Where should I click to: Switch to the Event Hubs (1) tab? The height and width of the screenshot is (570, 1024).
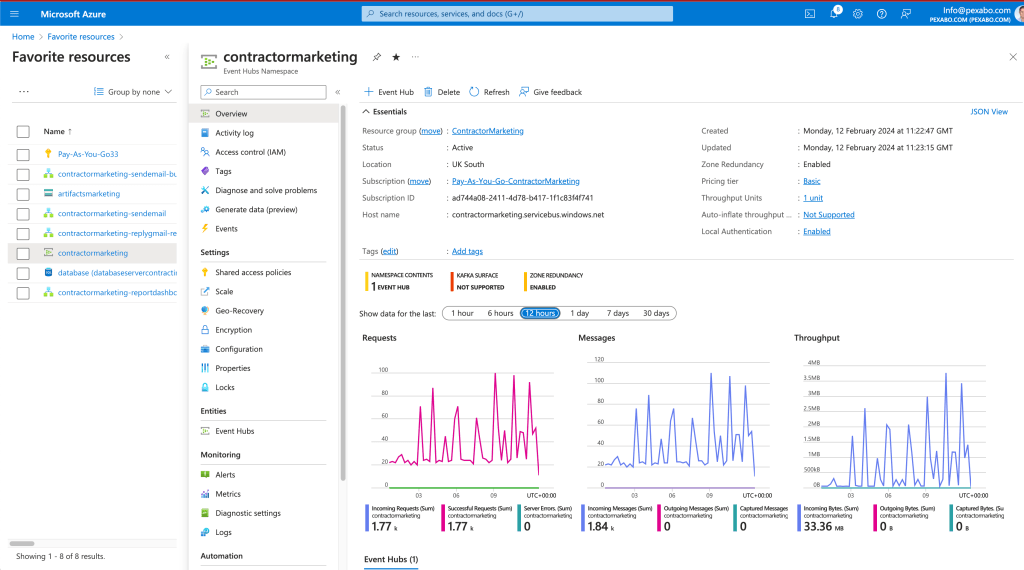[391, 560]
